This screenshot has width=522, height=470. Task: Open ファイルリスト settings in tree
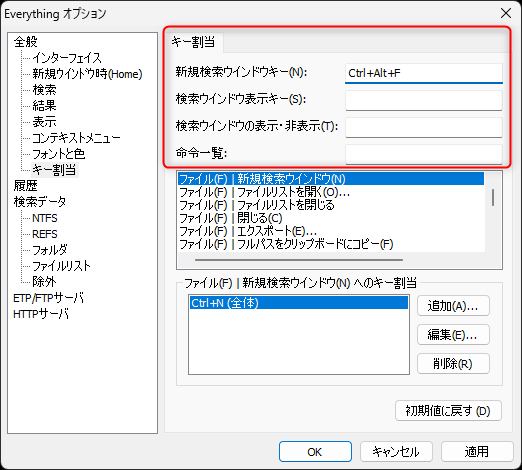click(61, 266)
